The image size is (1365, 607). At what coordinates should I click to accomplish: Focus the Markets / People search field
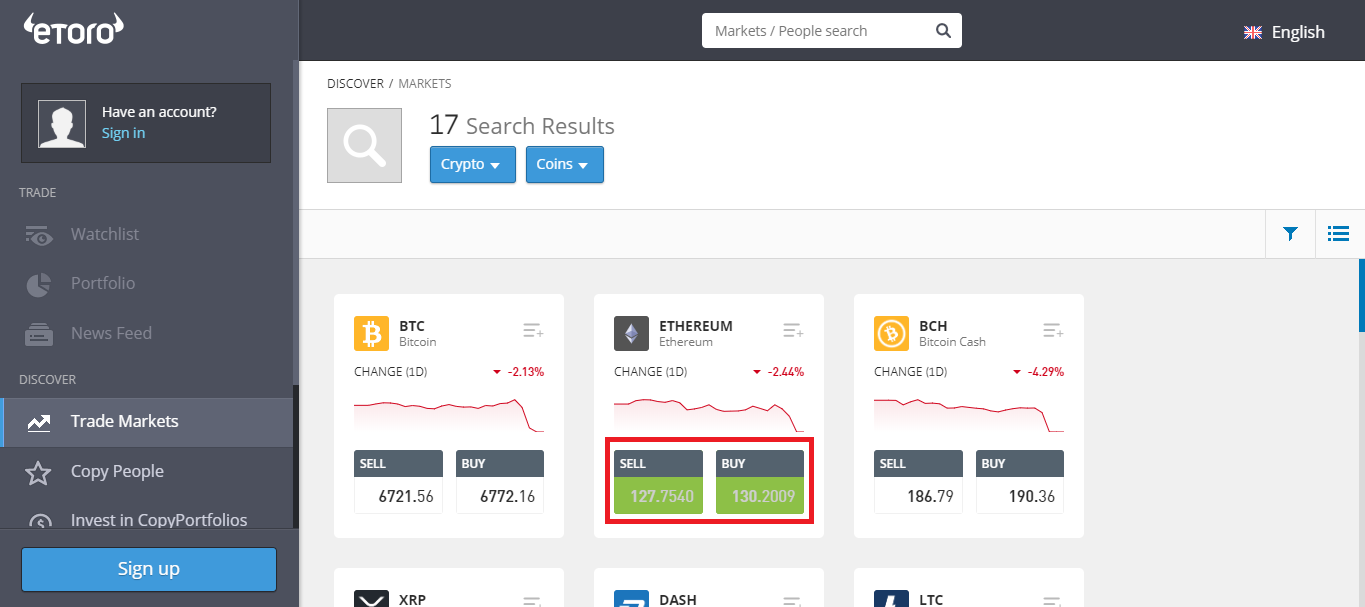[818, 31]
